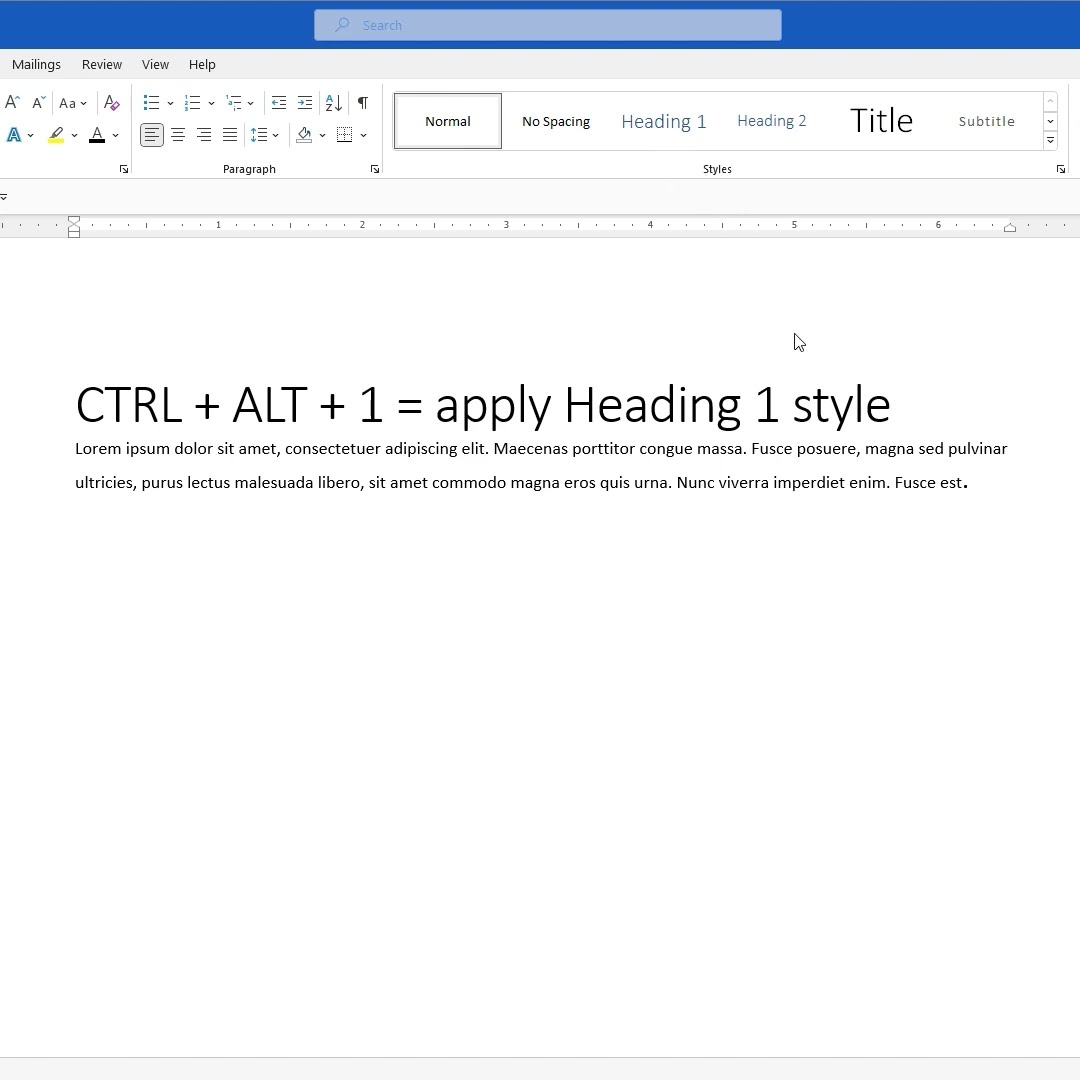
Task: Toggle Align Left
Action: 152,135
